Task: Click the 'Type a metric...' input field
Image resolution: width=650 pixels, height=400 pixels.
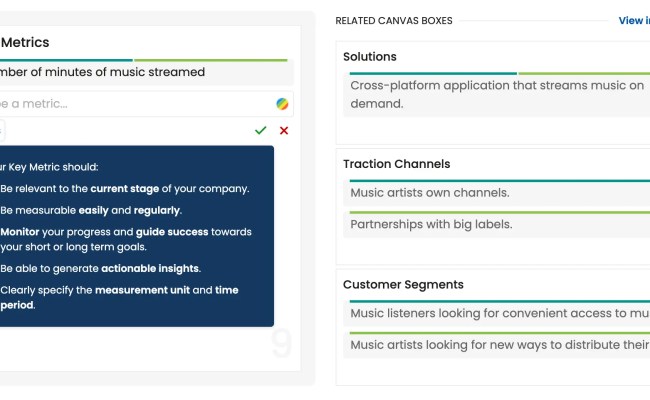Action: (x=135, y=104)
